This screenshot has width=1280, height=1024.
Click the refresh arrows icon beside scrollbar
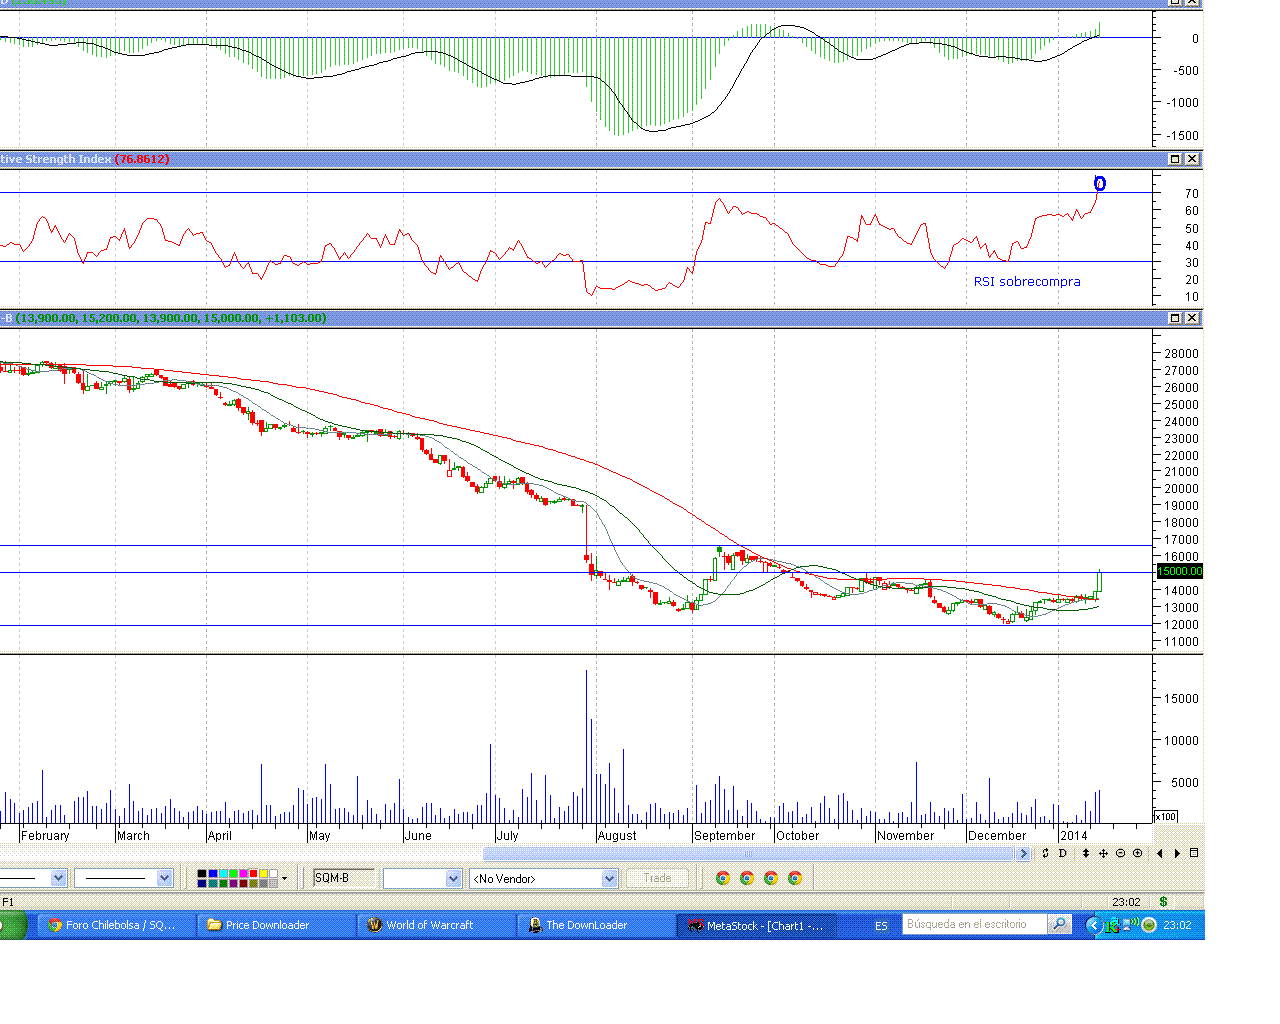click(x=1045, y=853)
